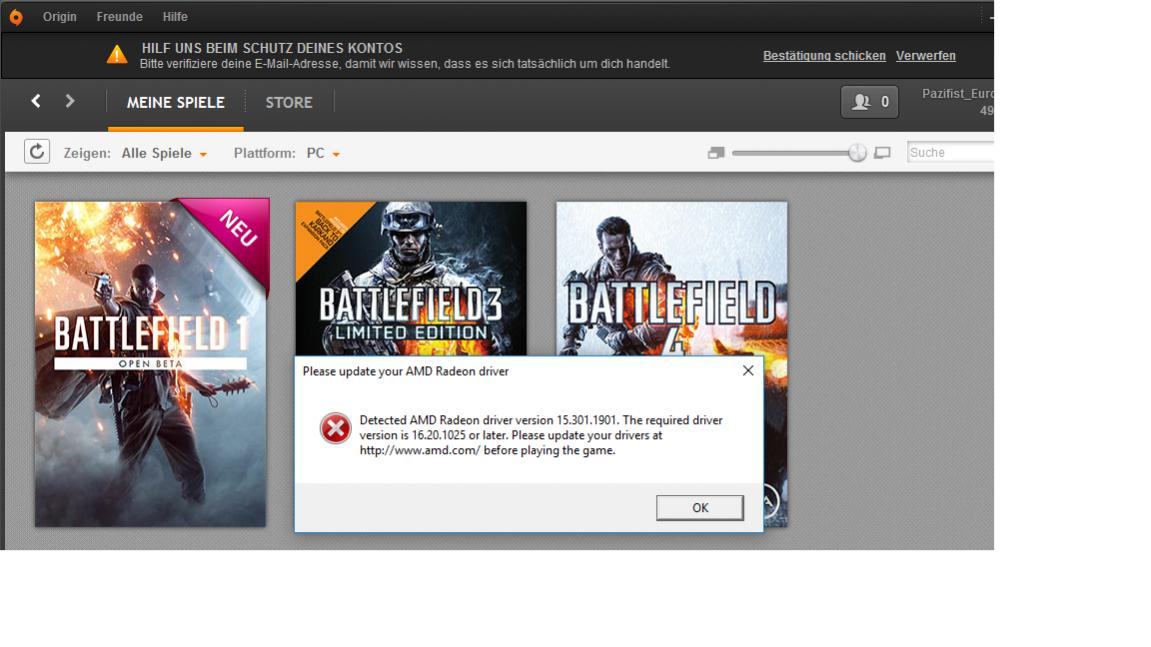Select the Battlefield 1 Open Beta tile
This screenshot has width=1151, height=647.
150,364
